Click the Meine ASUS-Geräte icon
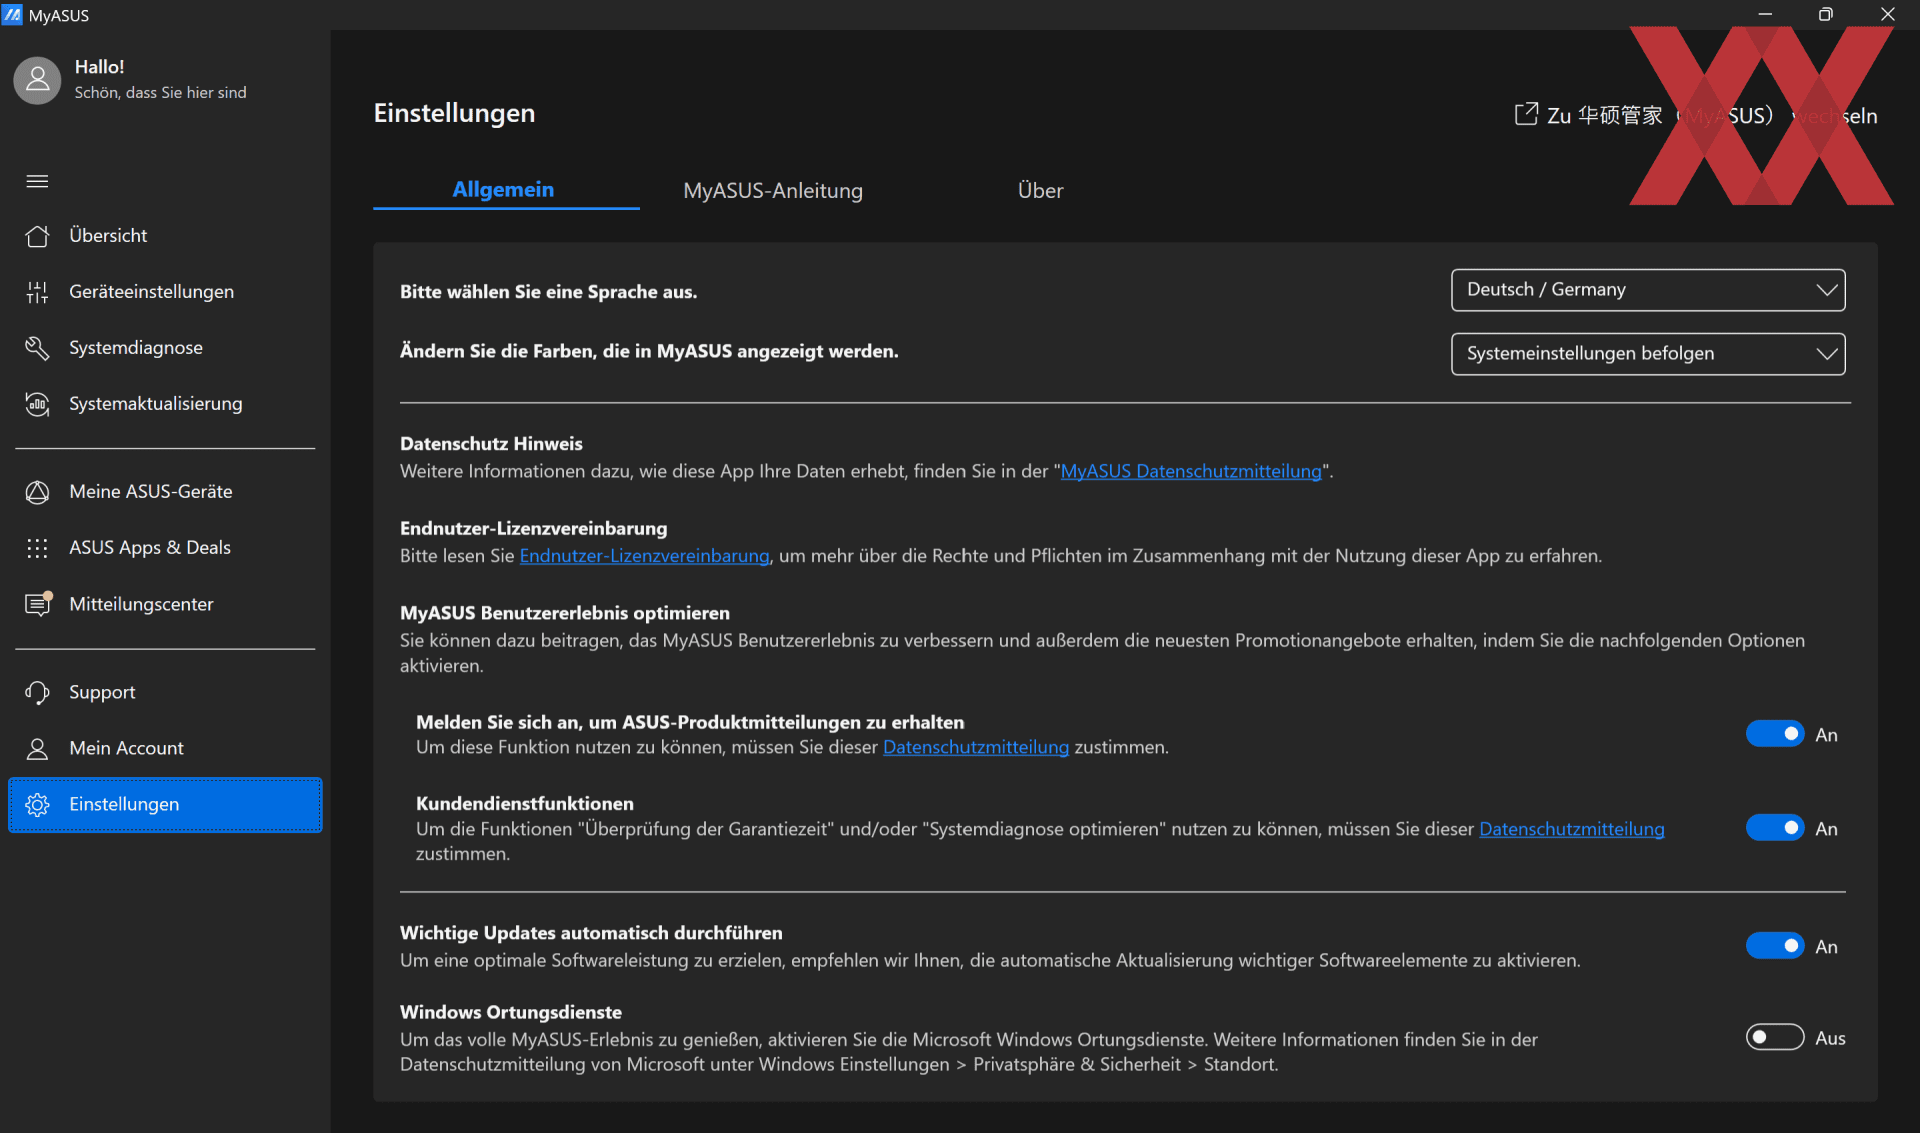Screen dimensions: 1920x1133 point(37,492)
